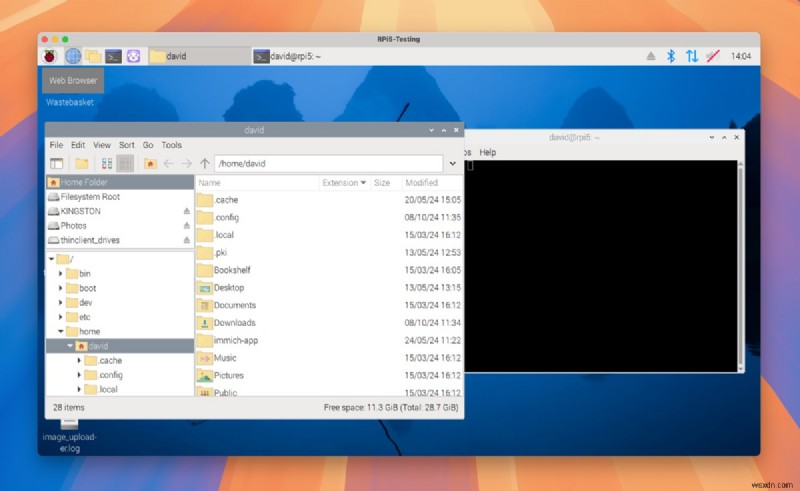Image resolution: width=800 pixels, height=491 pixels.
Task: Launch the Web Browser globe icon
Action: (73, 56)
